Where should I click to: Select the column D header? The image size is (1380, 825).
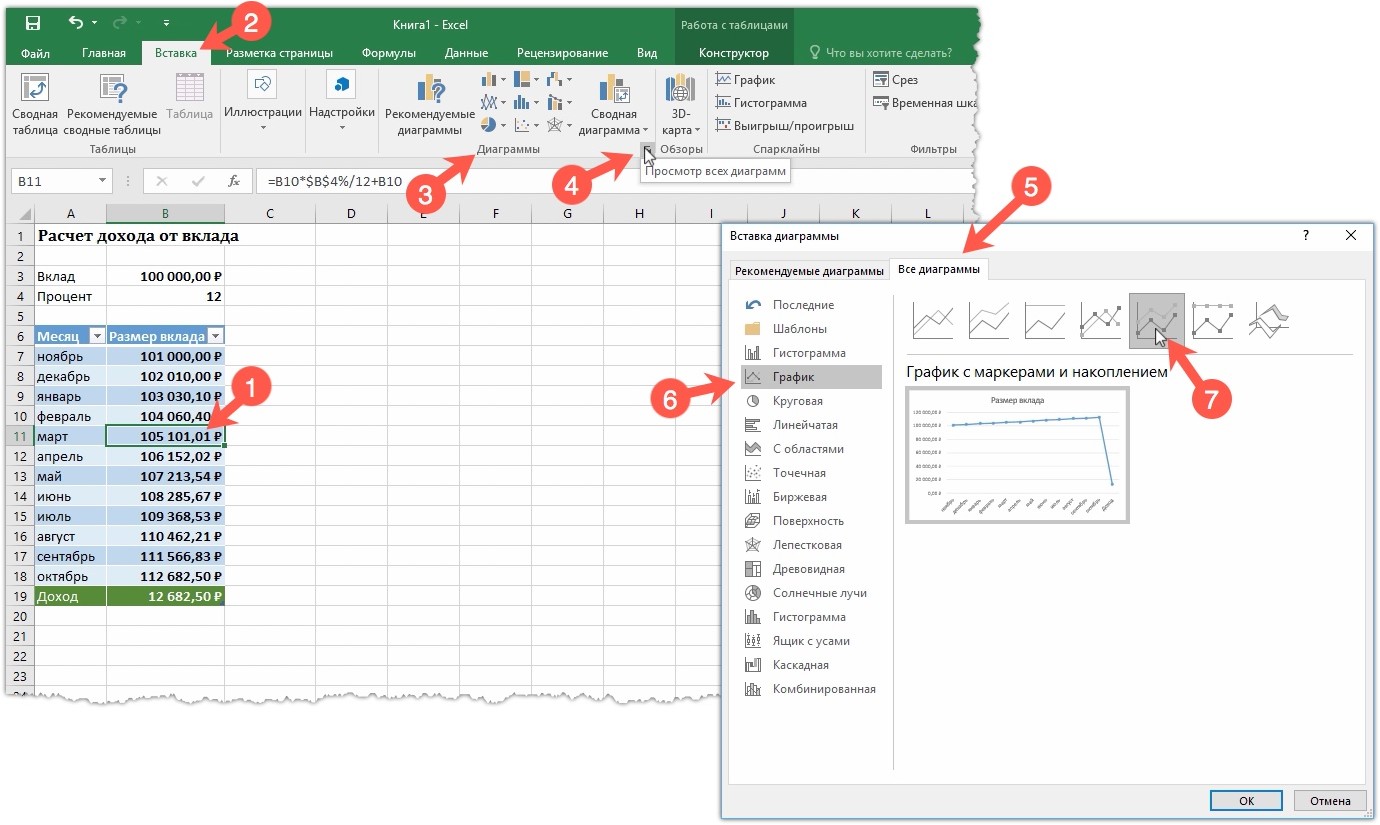tap(351, 213)
